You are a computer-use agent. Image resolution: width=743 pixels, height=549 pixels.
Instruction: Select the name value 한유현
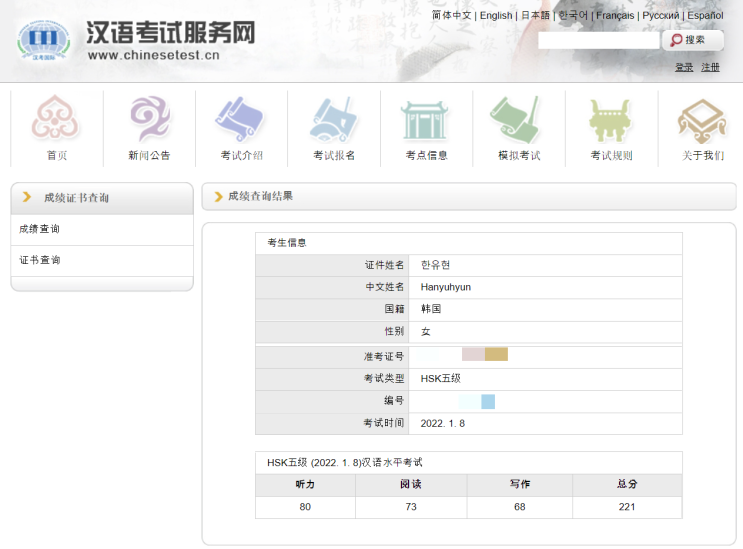(x=435, y=265)
